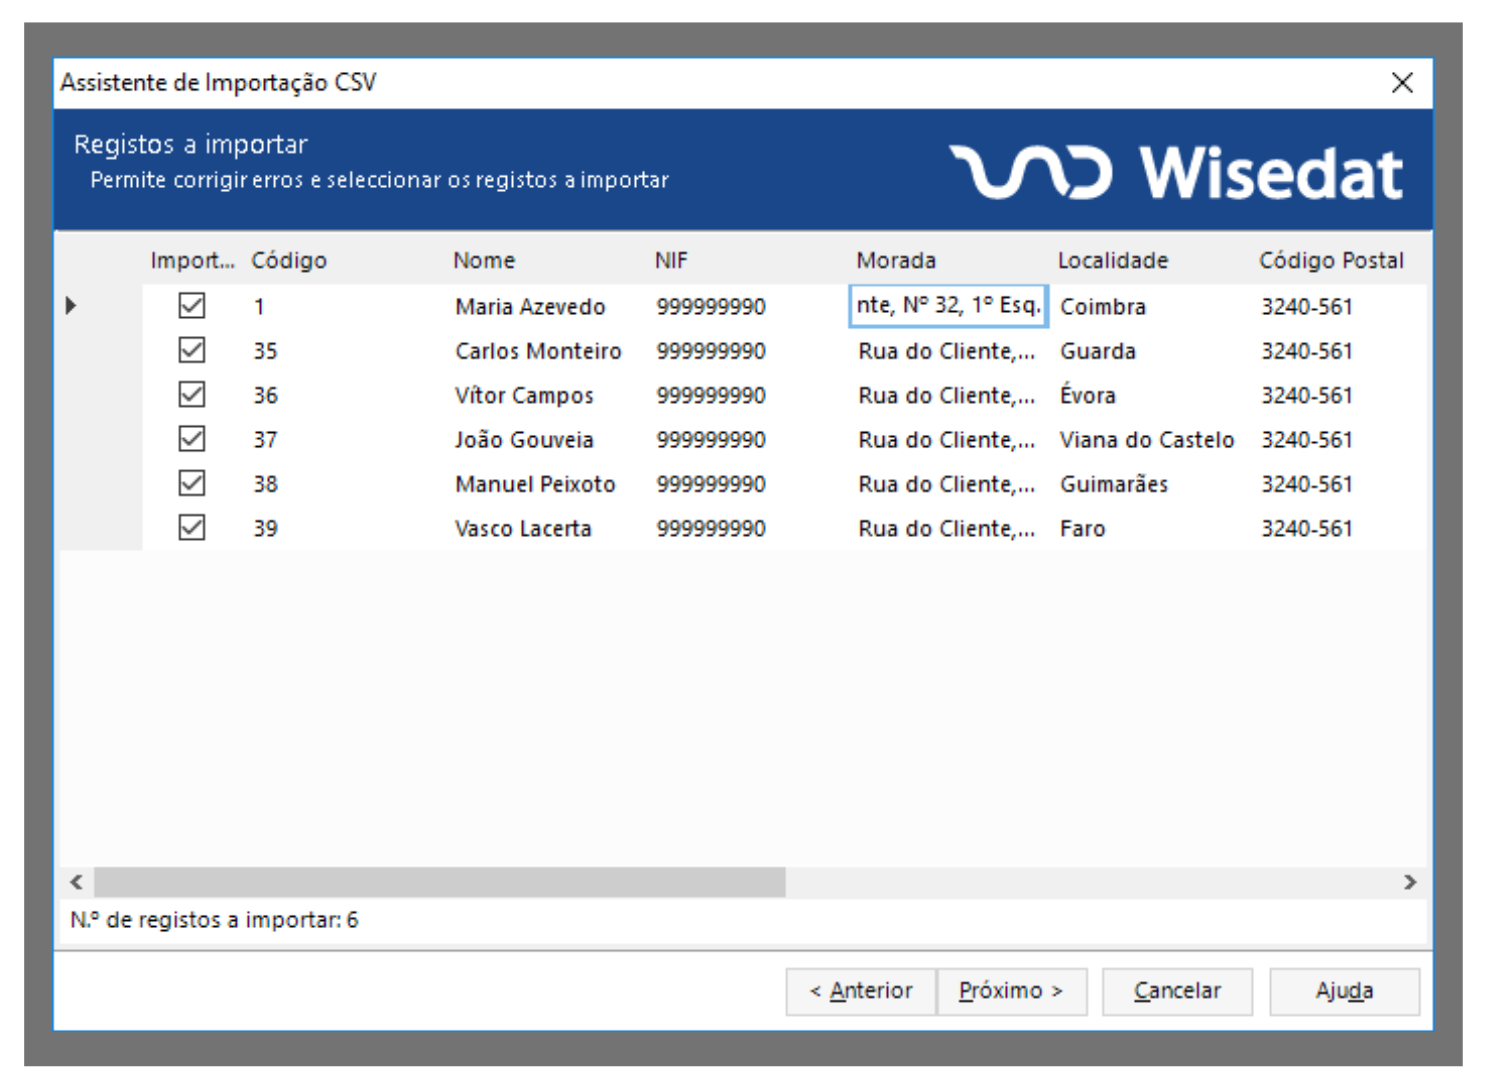Image resolution: width=1500 pixels, height=1078 pixels.
Task: Return to previous step with Anterior
Action: pos(861,991)
